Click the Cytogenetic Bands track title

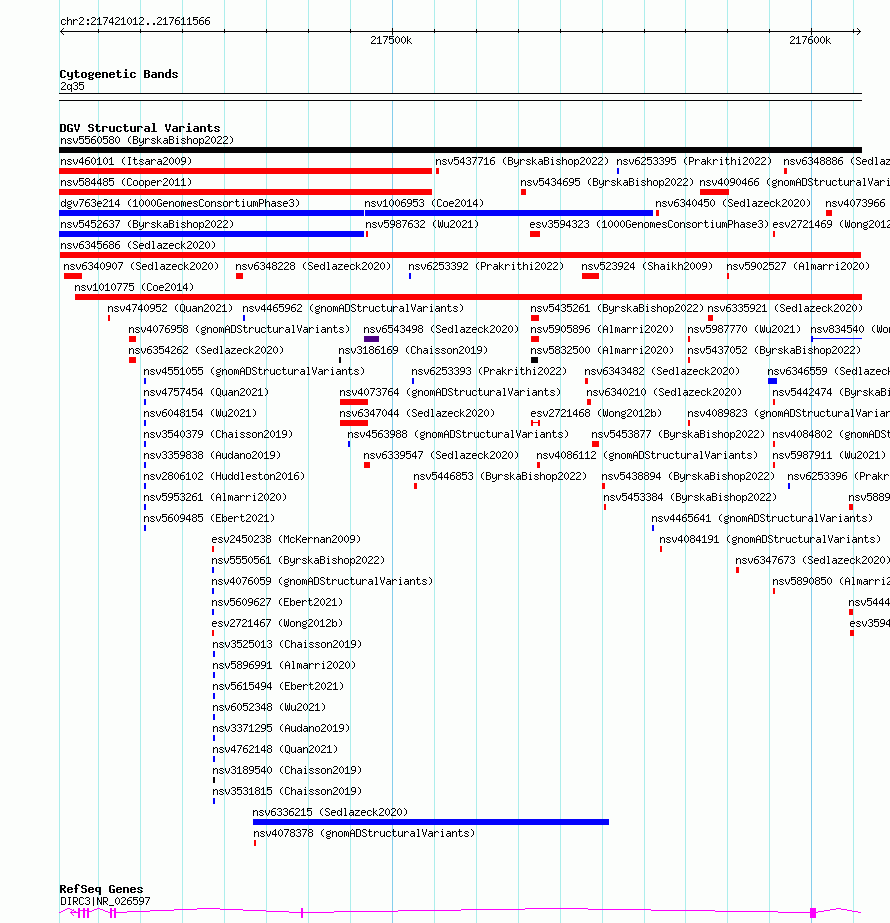point(118,74)
